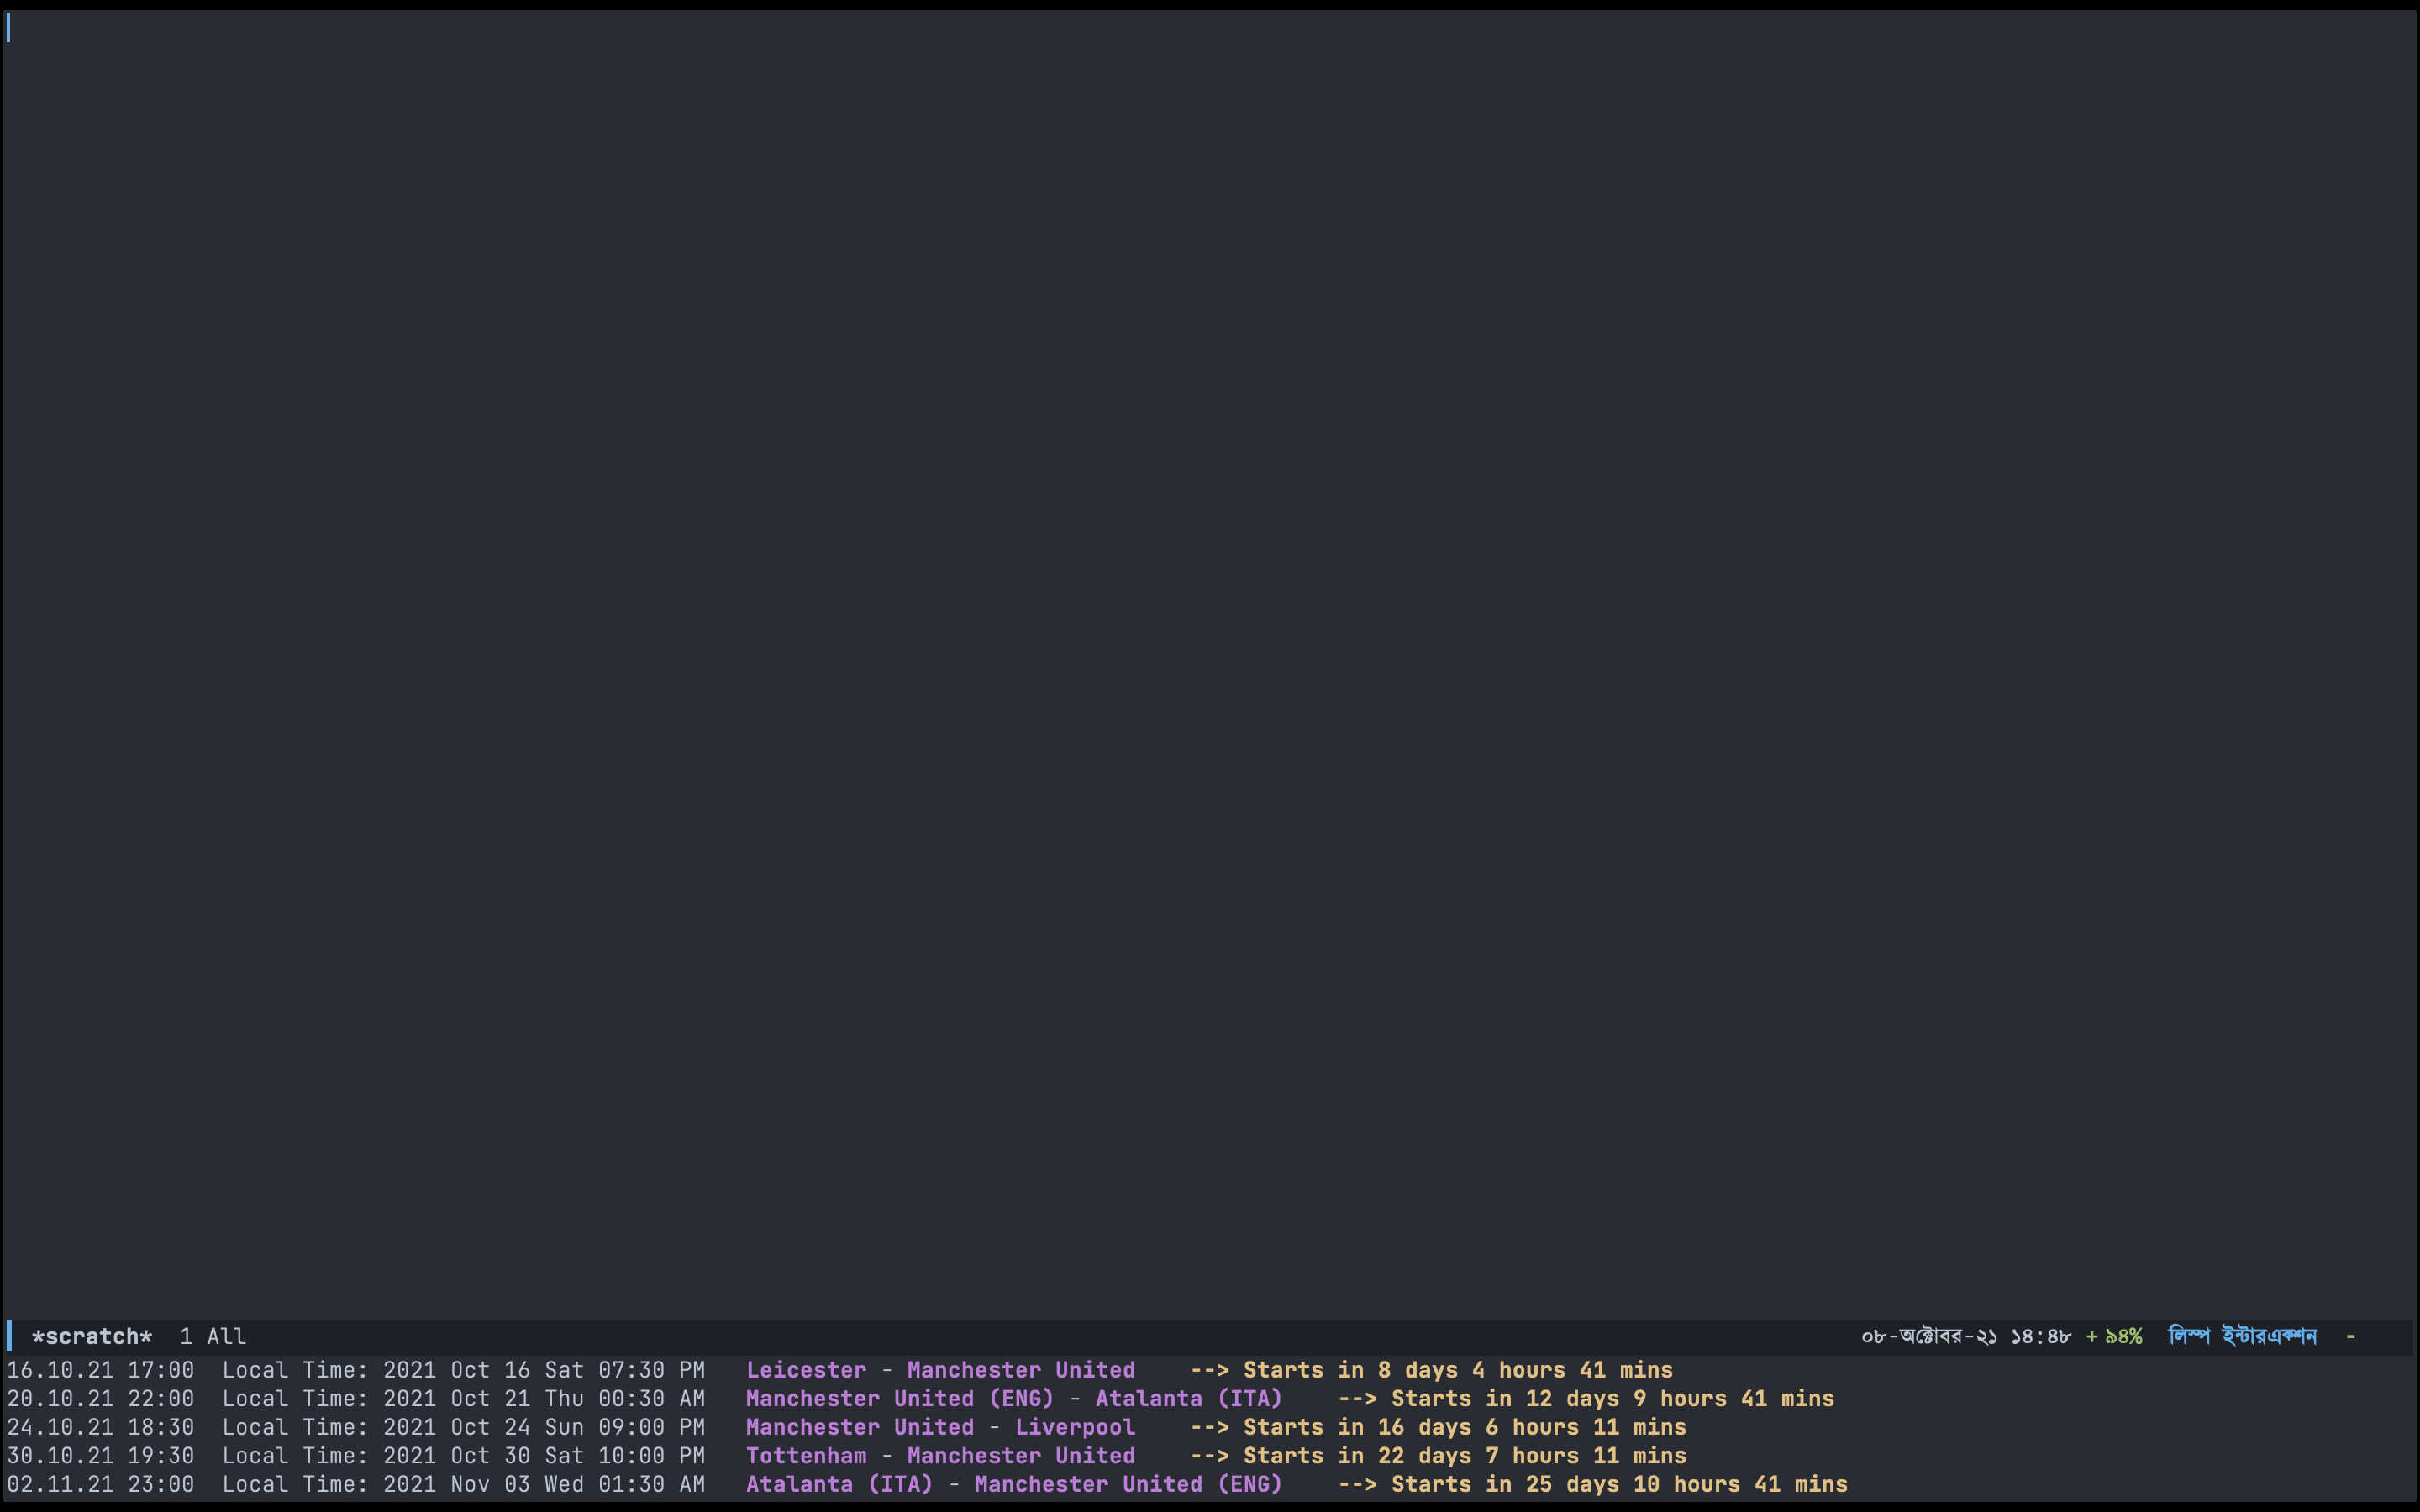
Task: Click the line number 1 in mode line
Action: point(186,1336)
